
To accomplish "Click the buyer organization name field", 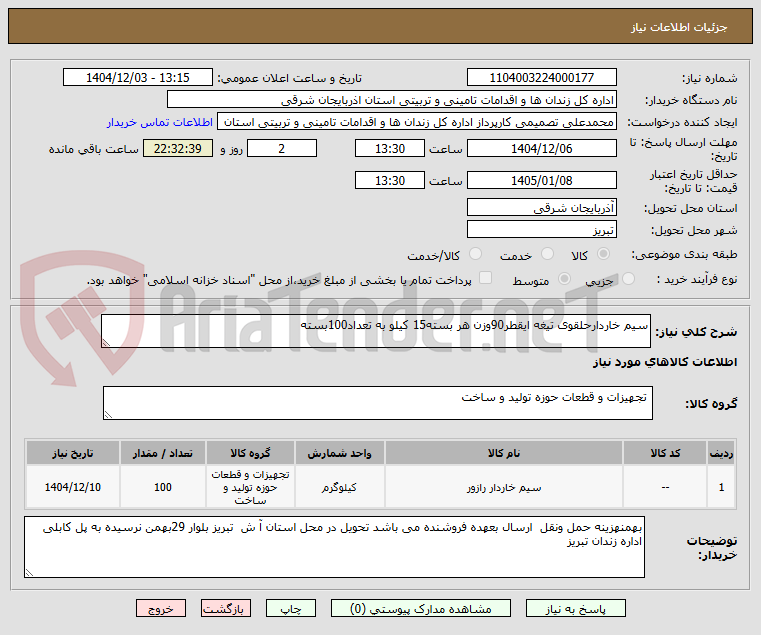I will point(392,100).
